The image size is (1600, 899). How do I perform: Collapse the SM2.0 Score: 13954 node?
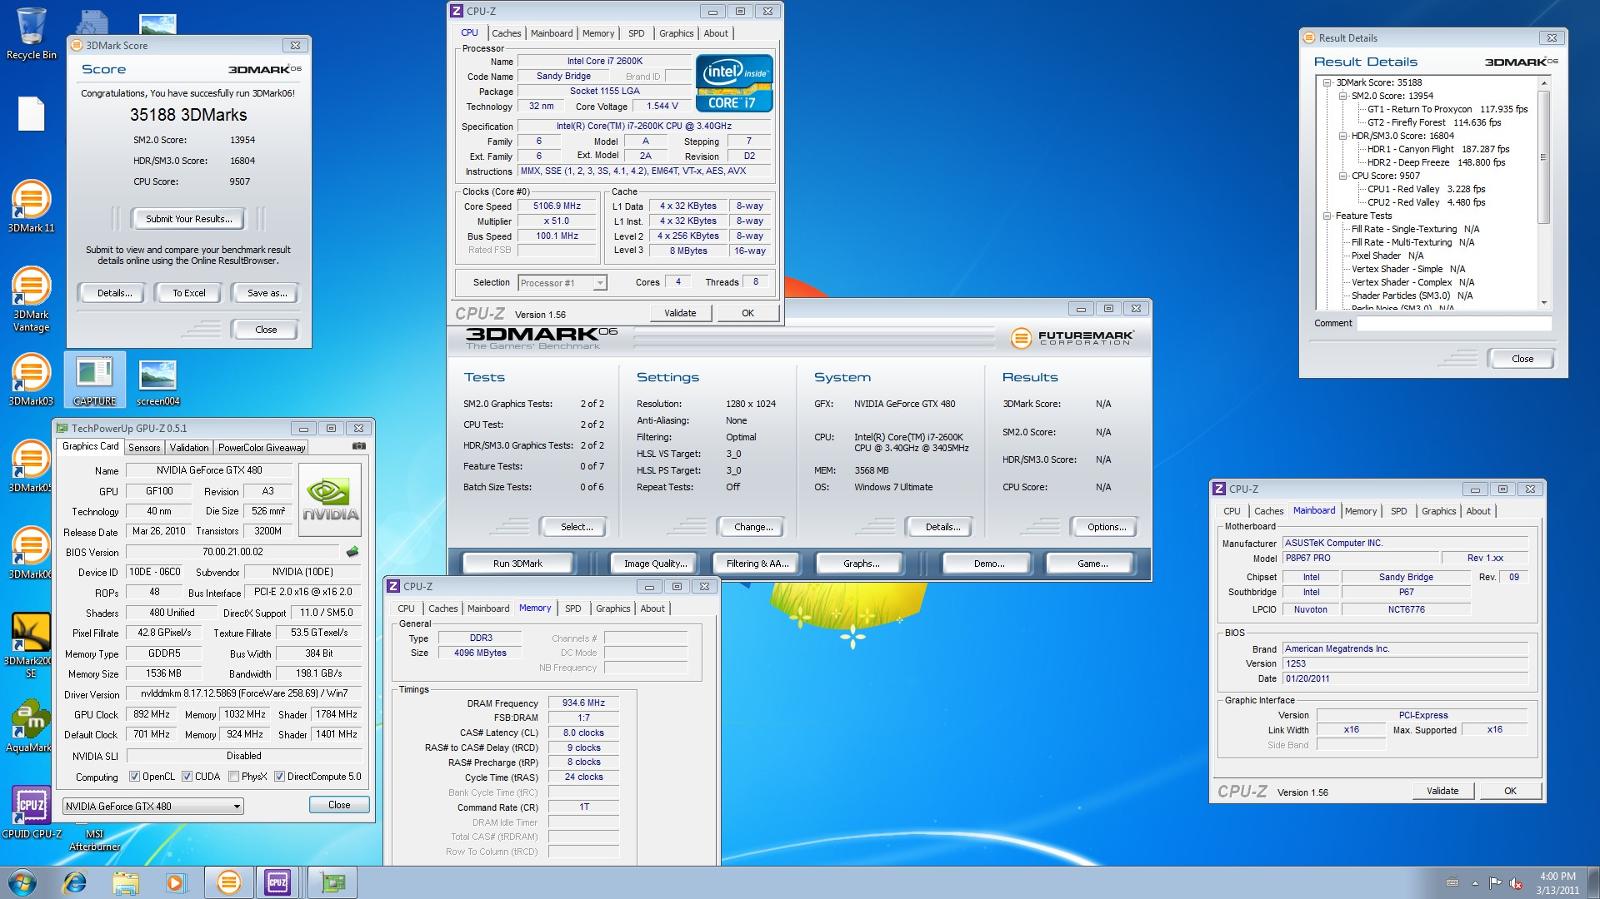click(x=1343, y=96)
